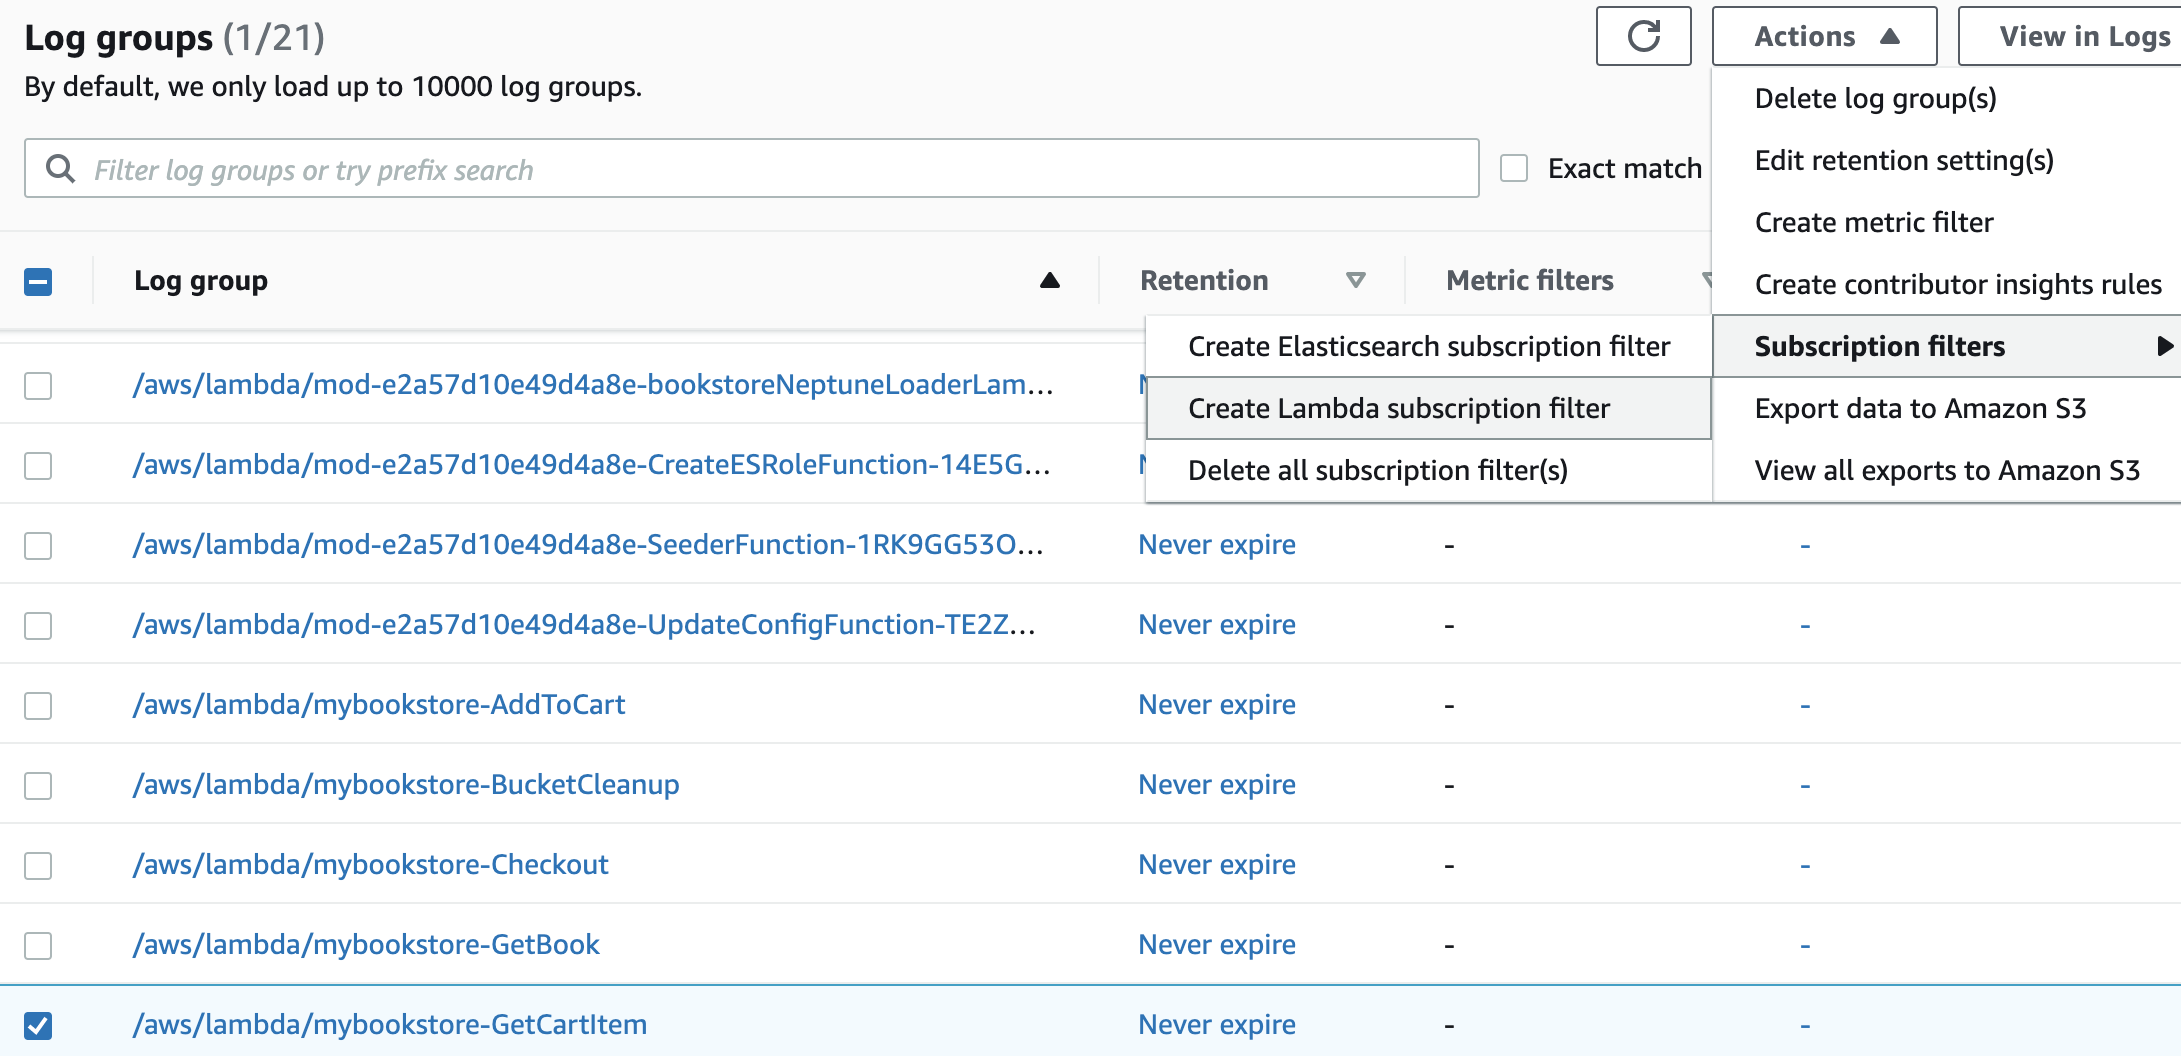The width and height of the screenshot is (2181, 1056).
Task: Open CreateESRoleFunction log group link
Action: [592, 465]
